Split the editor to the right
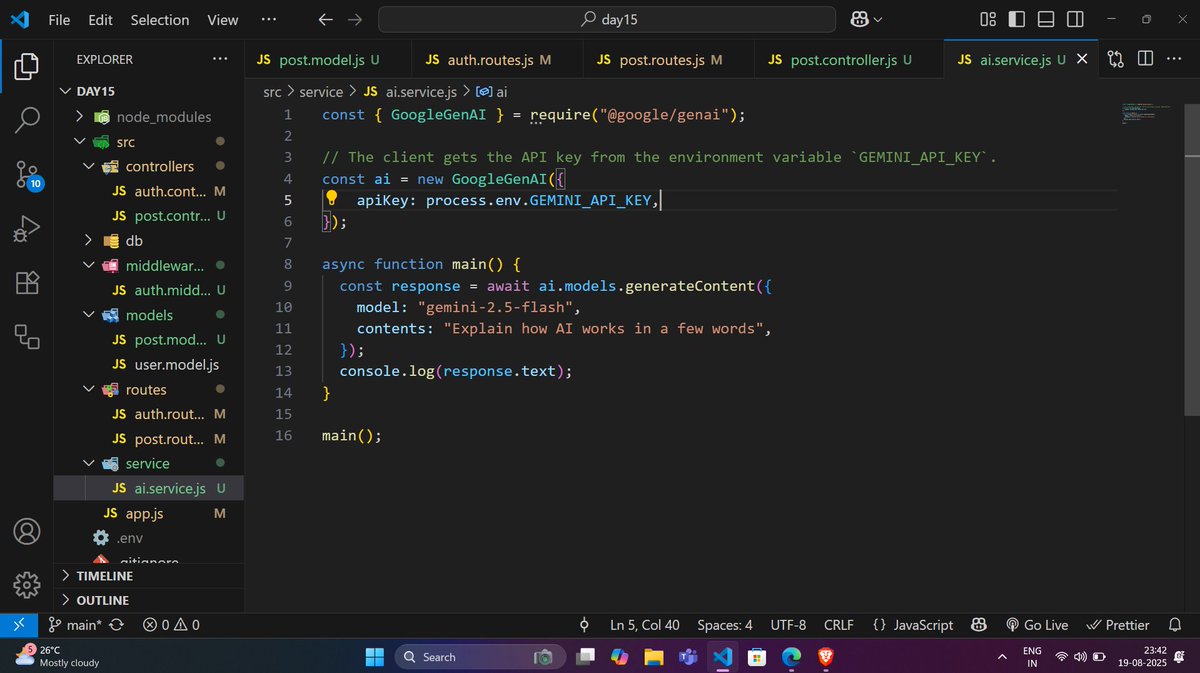1200x673 pixels. tap(1145, 59)
